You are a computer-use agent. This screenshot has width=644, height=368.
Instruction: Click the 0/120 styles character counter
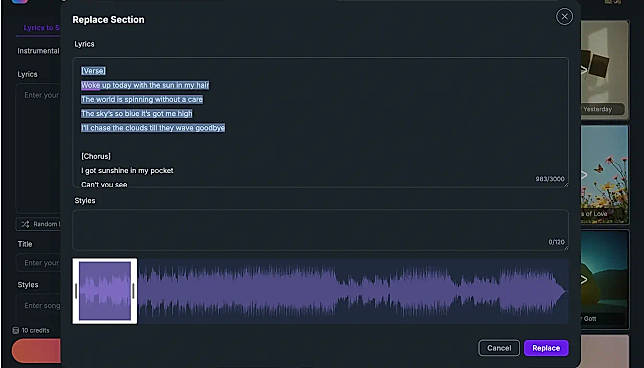pyautogui.click(x=557, y=242)
